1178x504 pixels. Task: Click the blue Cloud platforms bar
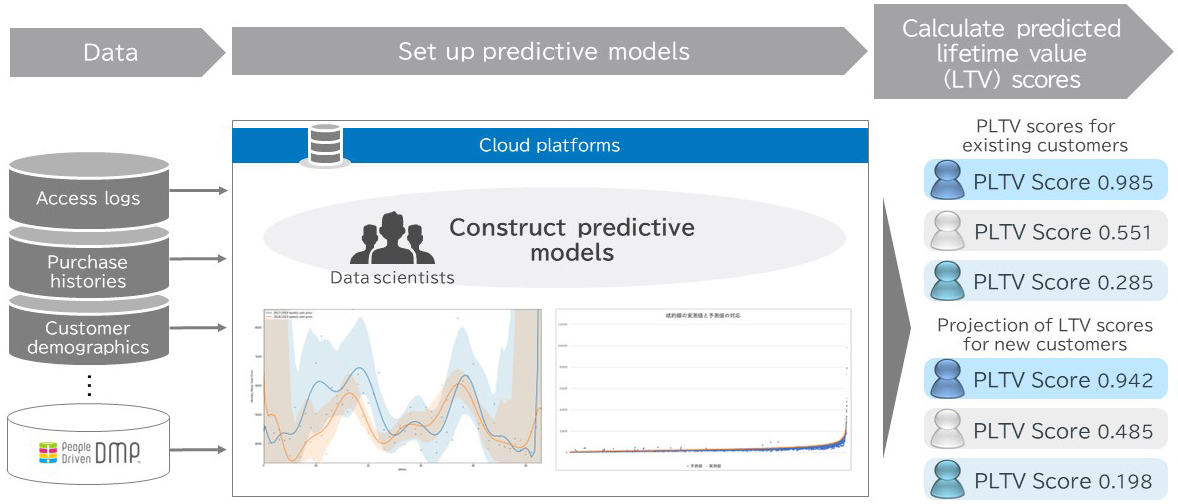coord(549,145)
